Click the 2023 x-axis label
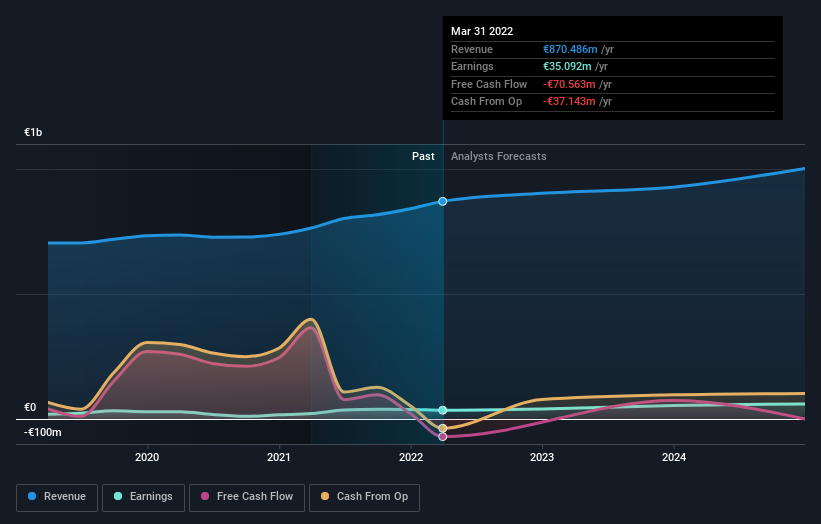Image resolution: width=821 pixels, height=524 pixels. [542, 457]
